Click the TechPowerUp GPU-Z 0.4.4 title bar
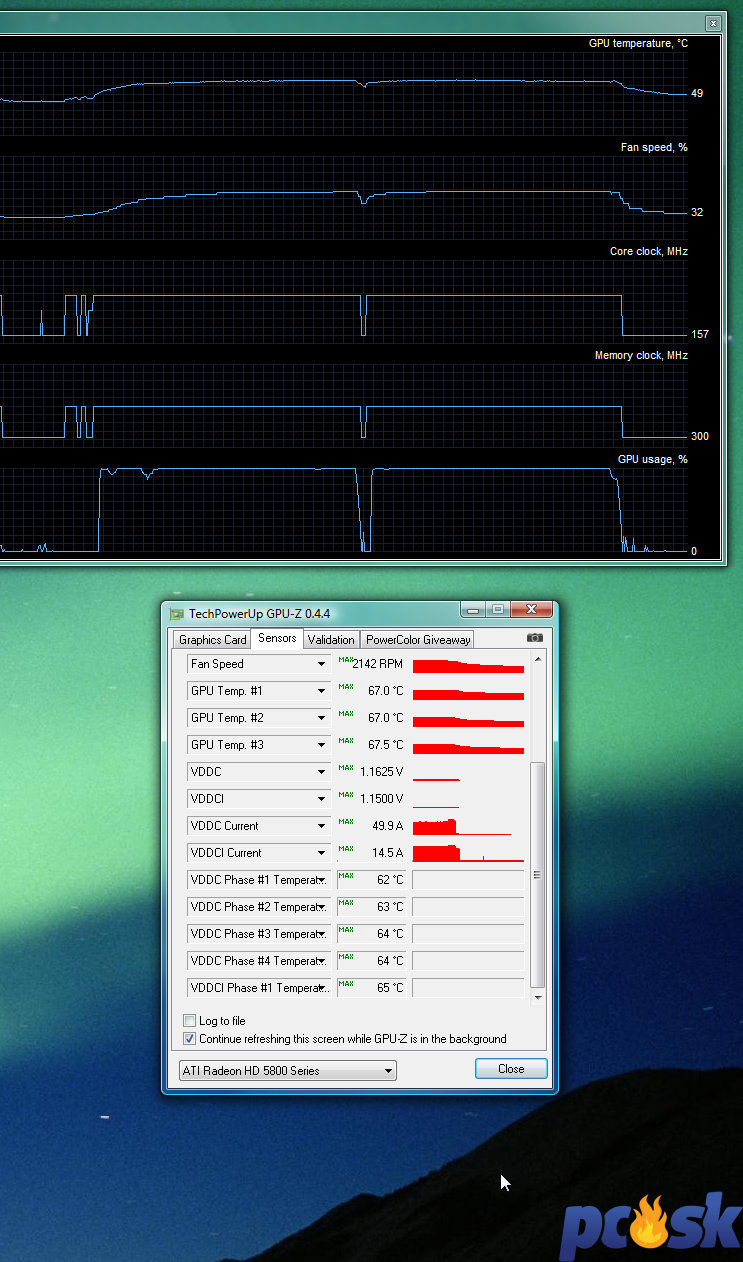This screenshot has height=1262, width=743. pyautogui.click(x=359, y=614)
